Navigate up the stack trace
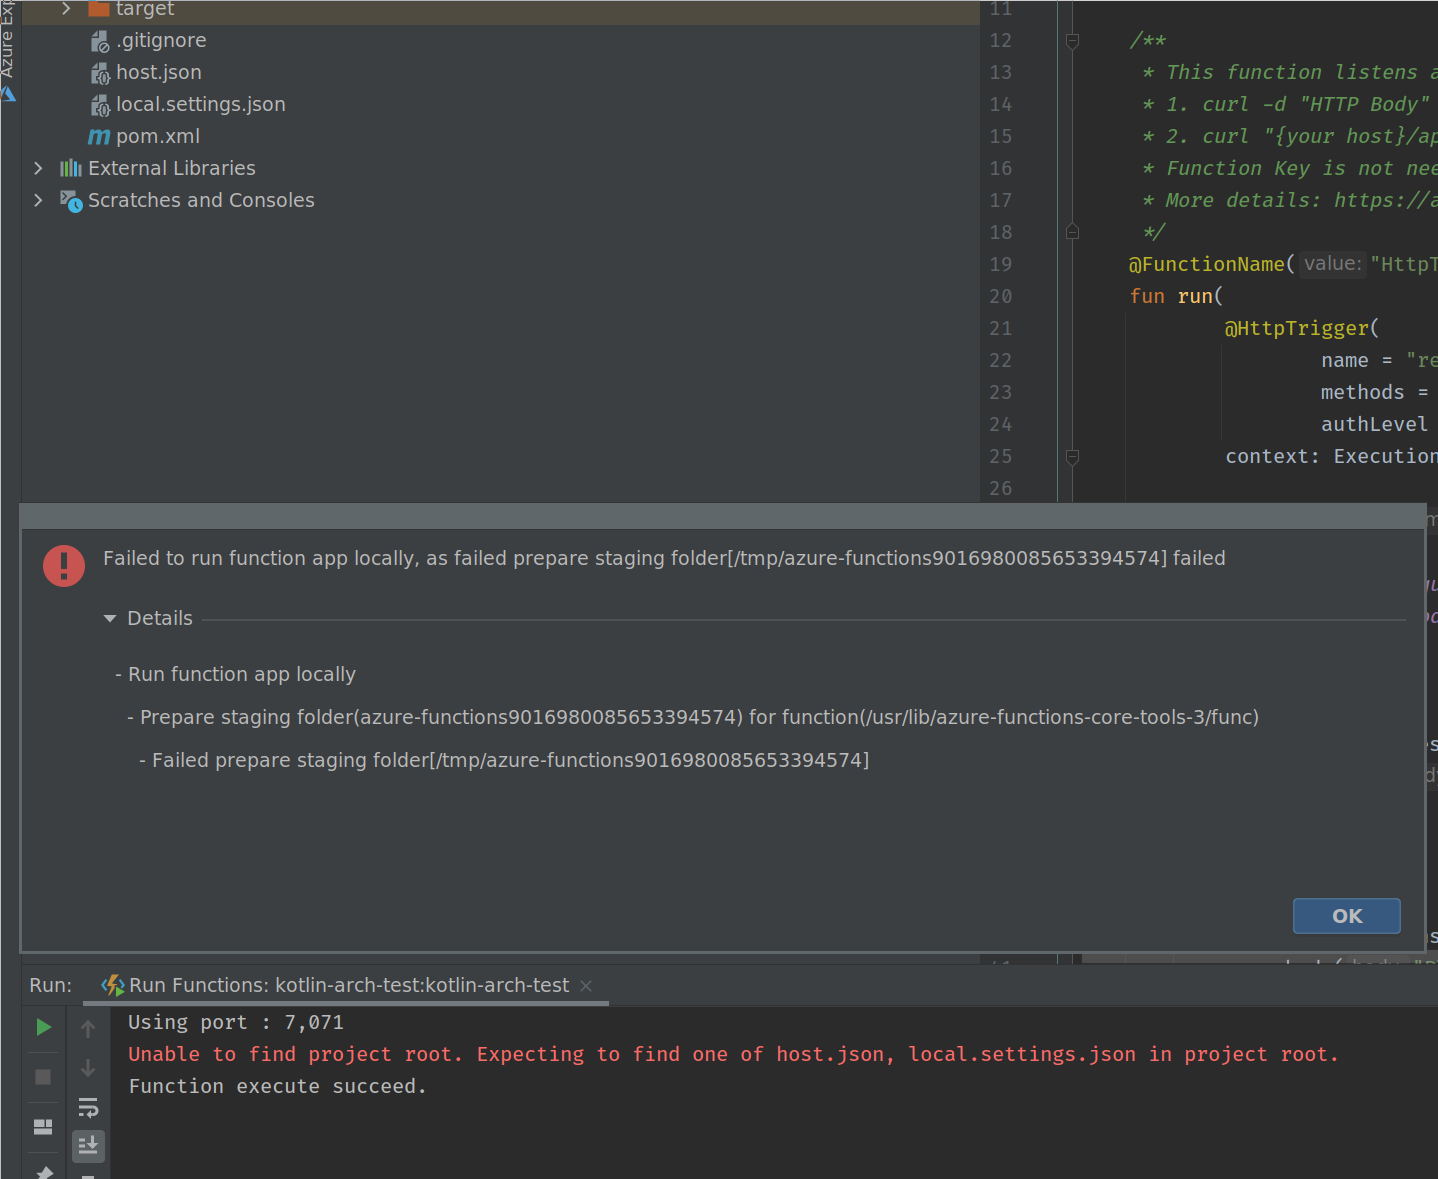Image resolution: width=1438 pixels, height=1179 pixels. tap(88, 1027)
